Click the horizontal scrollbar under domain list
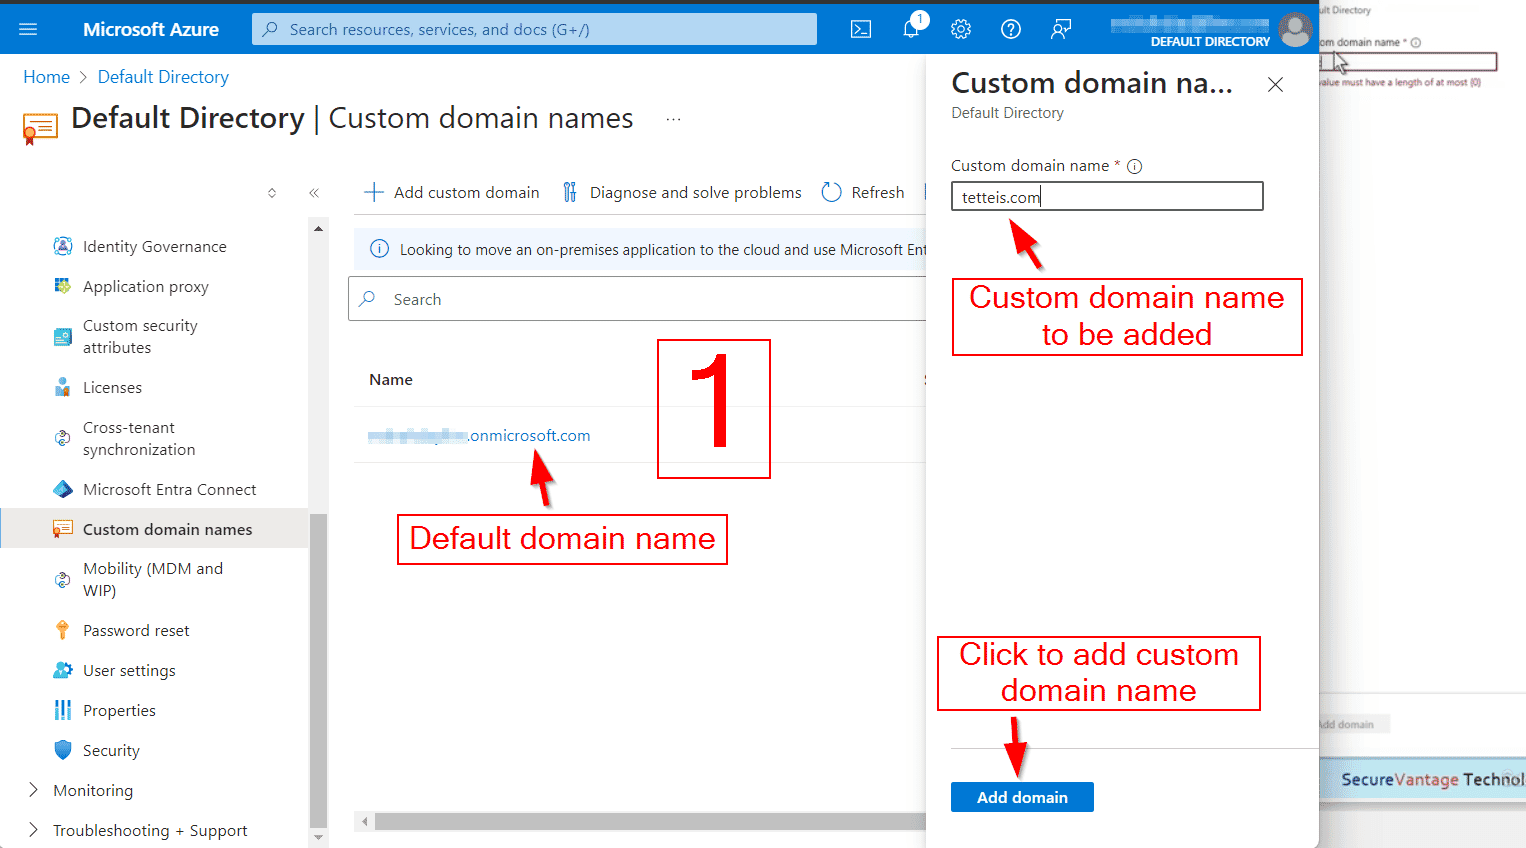 650,821
